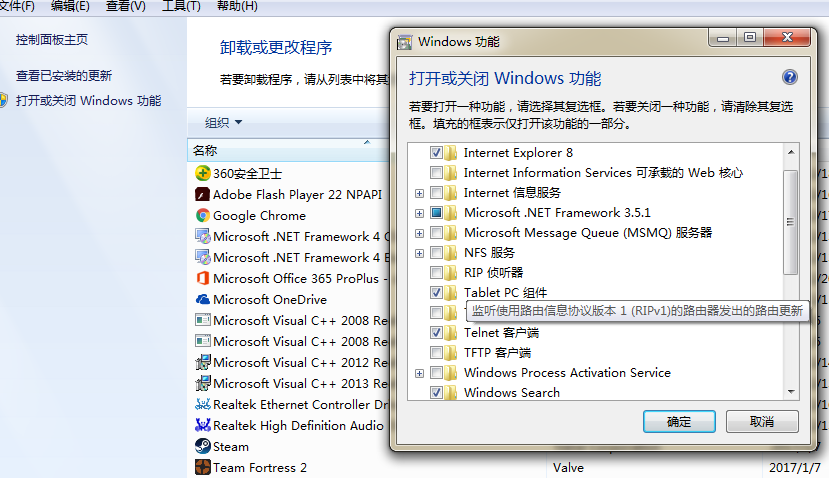Expand the NFS 服务 tree node

[419, 253]
